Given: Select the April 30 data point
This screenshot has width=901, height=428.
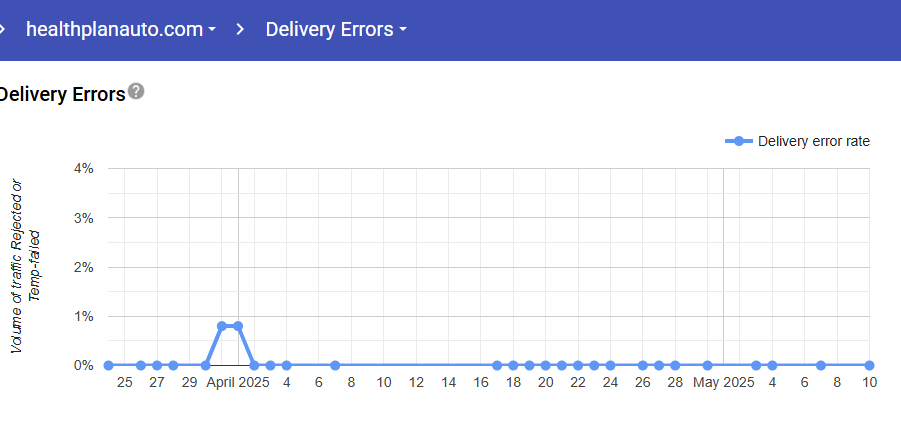Looking at the screenshot, I should pyautogui.click(x=707, y=365).
